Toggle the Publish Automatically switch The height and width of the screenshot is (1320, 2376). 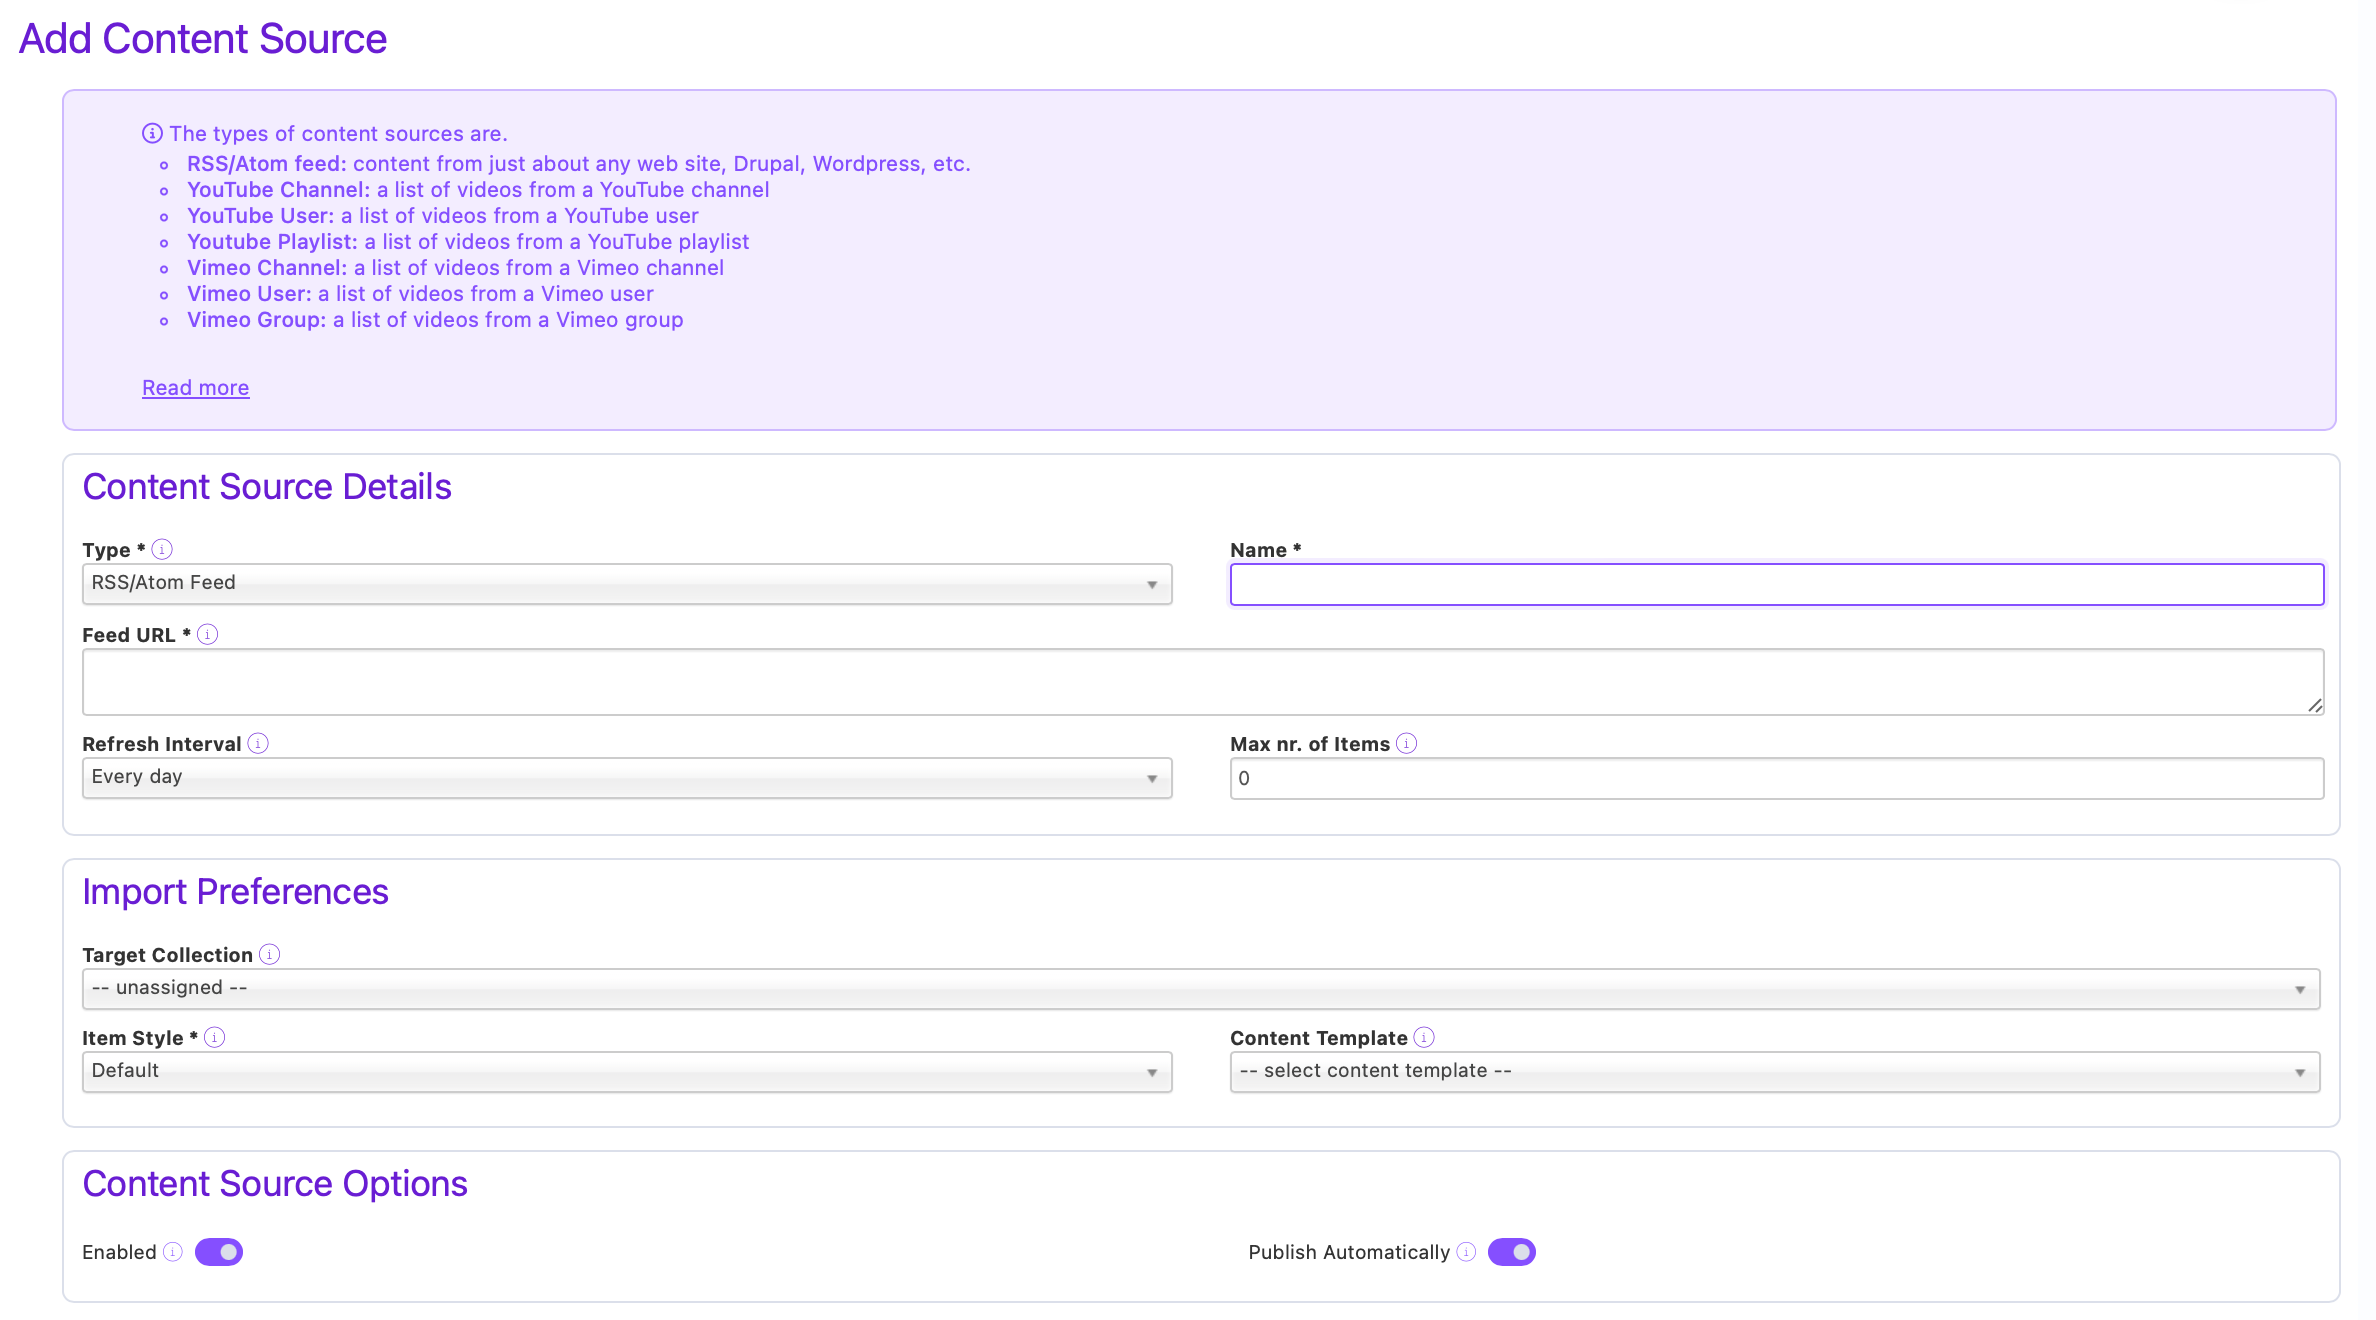(x=1512, y=1252)
